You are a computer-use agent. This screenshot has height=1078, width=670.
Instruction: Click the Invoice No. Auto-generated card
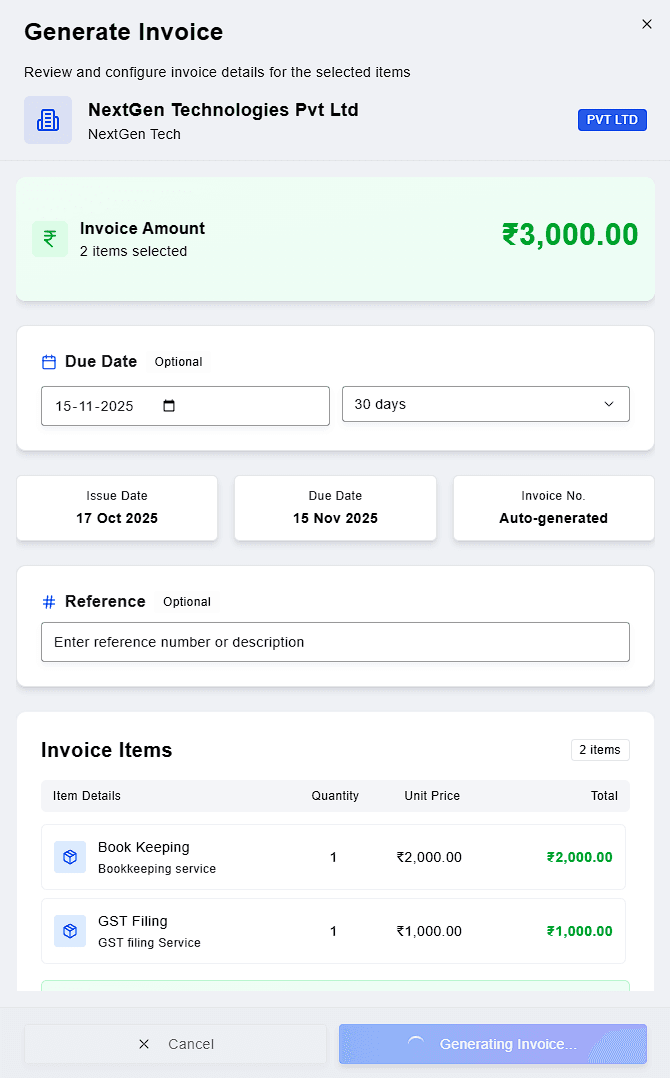[553, 508]
